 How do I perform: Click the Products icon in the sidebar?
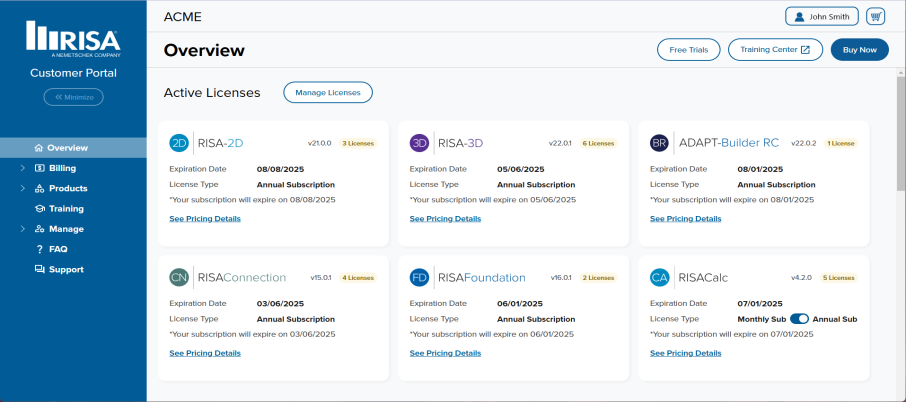coord(40,188)
